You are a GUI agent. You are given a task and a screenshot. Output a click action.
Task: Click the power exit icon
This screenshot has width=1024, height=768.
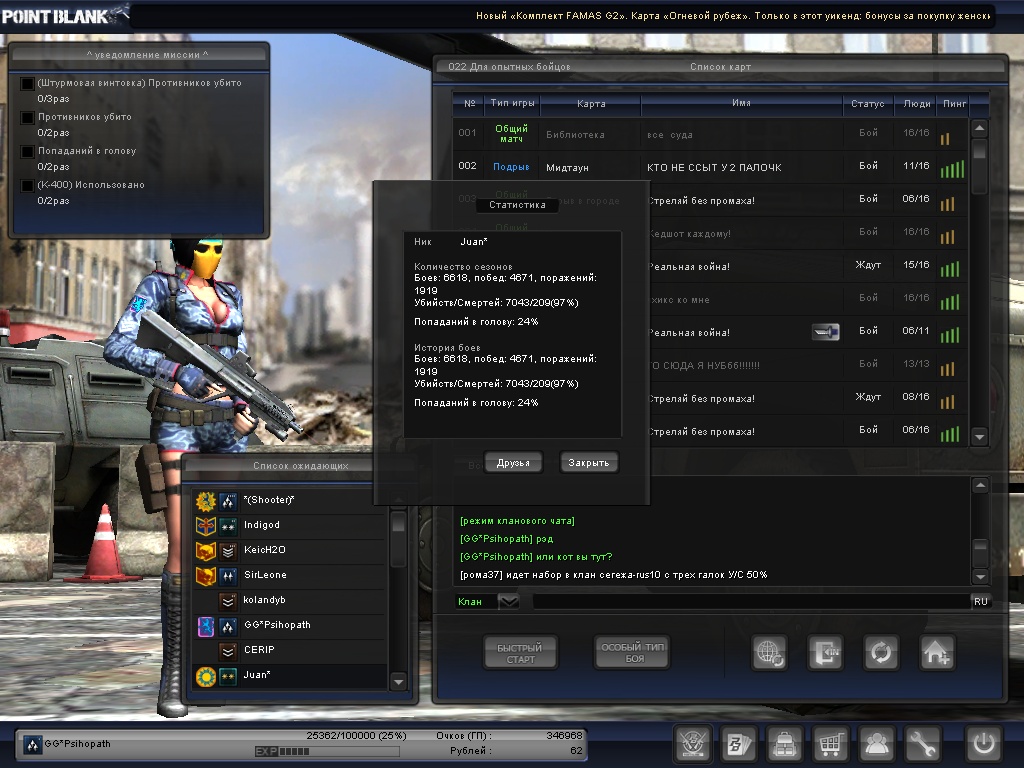click(984, 744)
